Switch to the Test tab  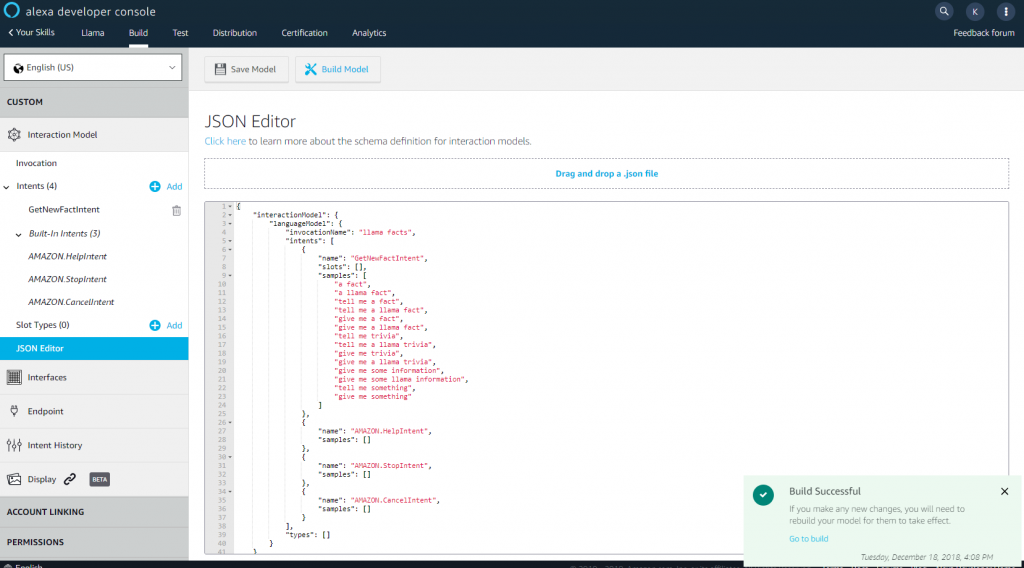[x=180, y=33]
